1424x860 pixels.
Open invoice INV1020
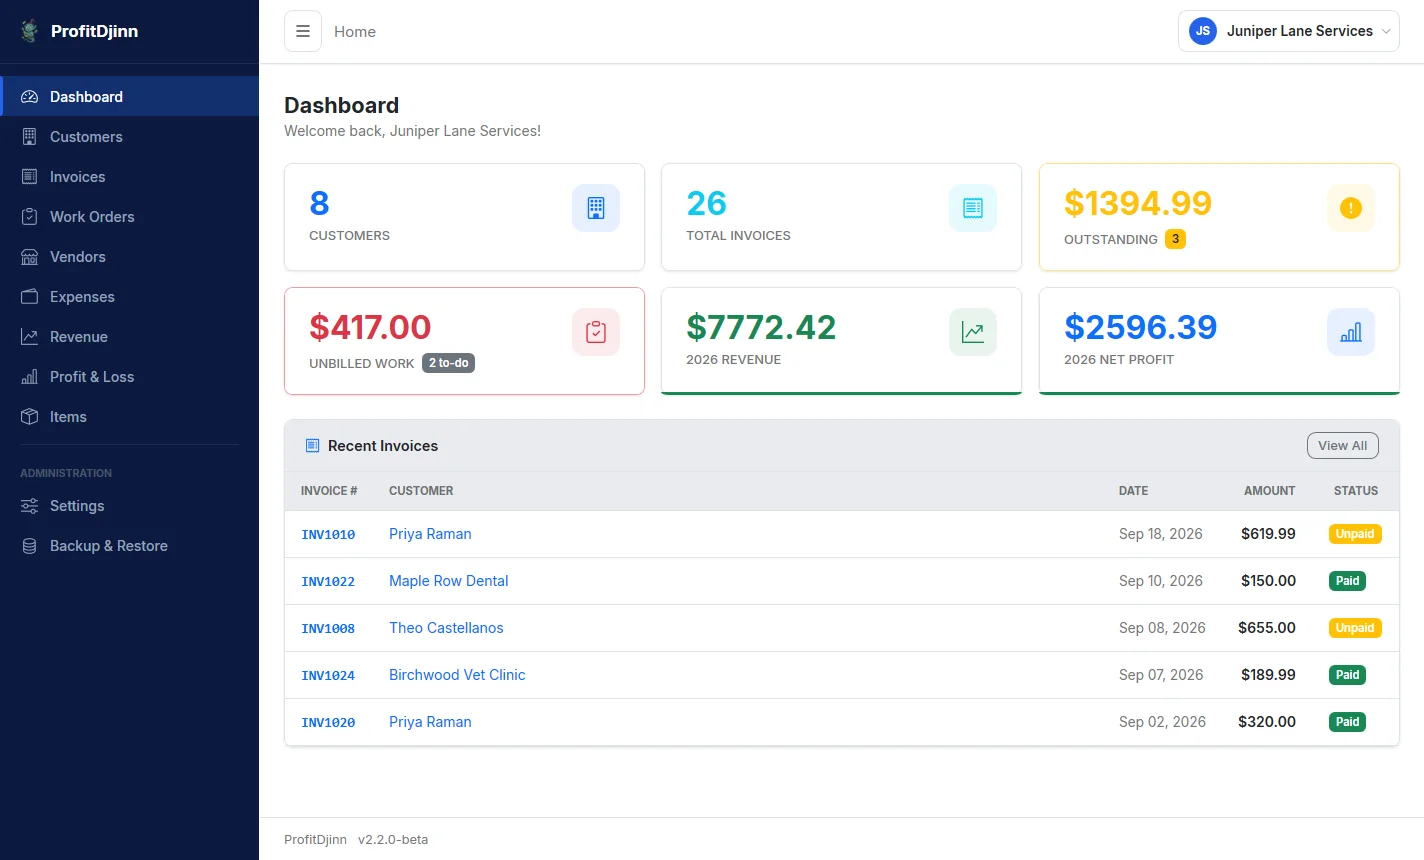click(x=328, y=723)
